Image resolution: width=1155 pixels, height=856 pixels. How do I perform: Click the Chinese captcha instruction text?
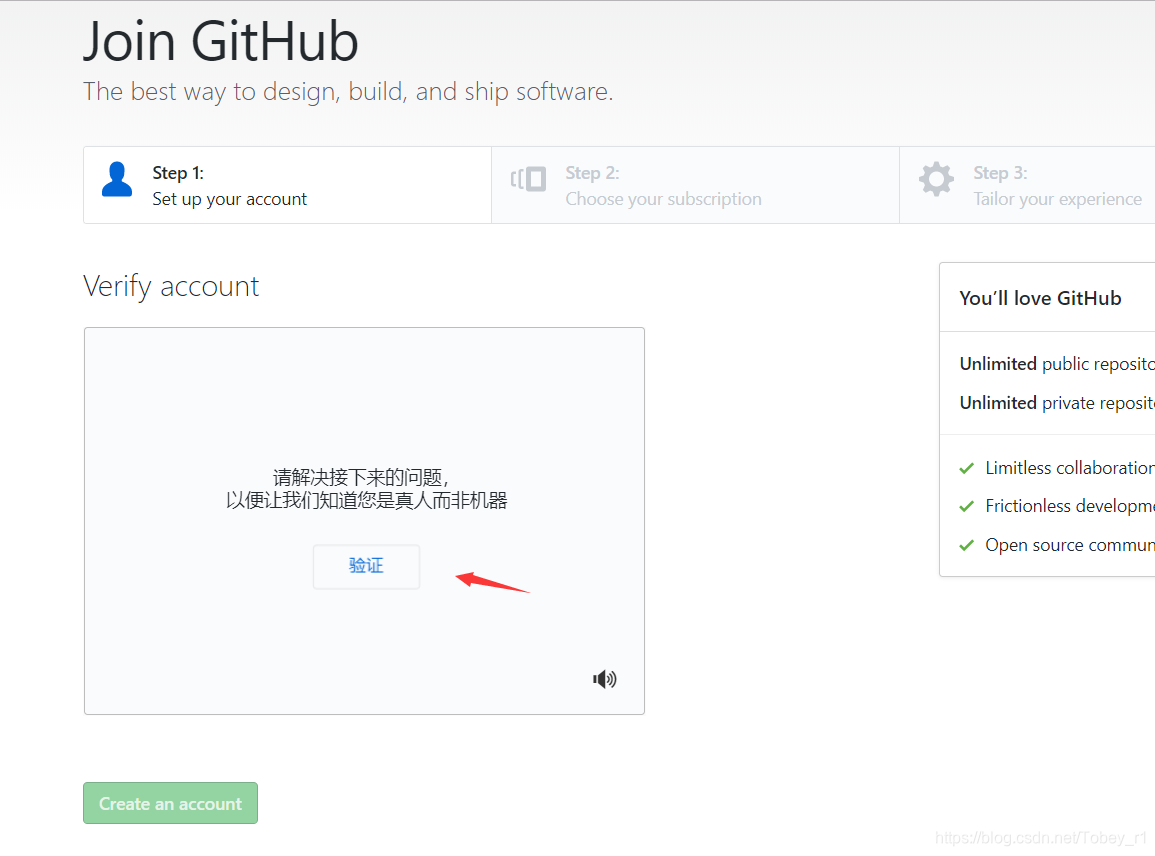[x=366, y=489]
